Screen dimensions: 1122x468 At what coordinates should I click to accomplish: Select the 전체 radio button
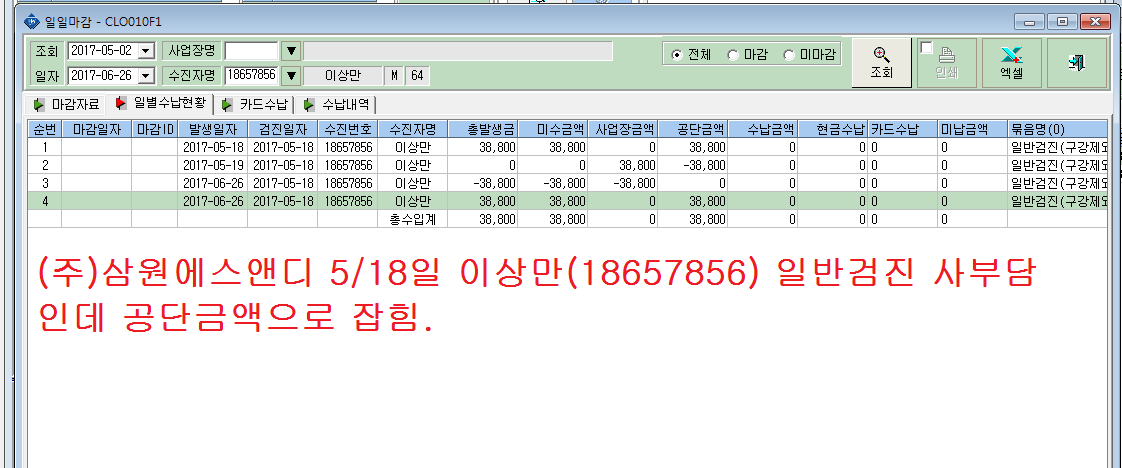tap(677, 55)
